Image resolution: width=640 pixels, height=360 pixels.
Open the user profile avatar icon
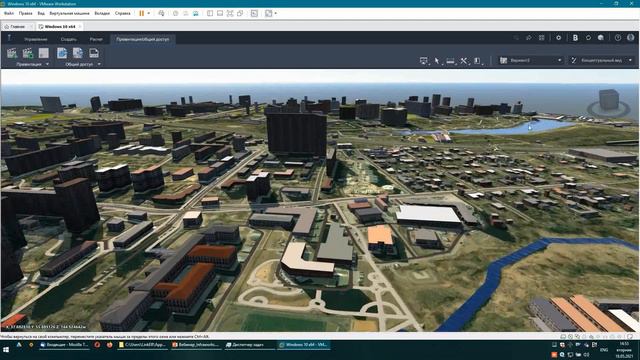pos(631,38)
